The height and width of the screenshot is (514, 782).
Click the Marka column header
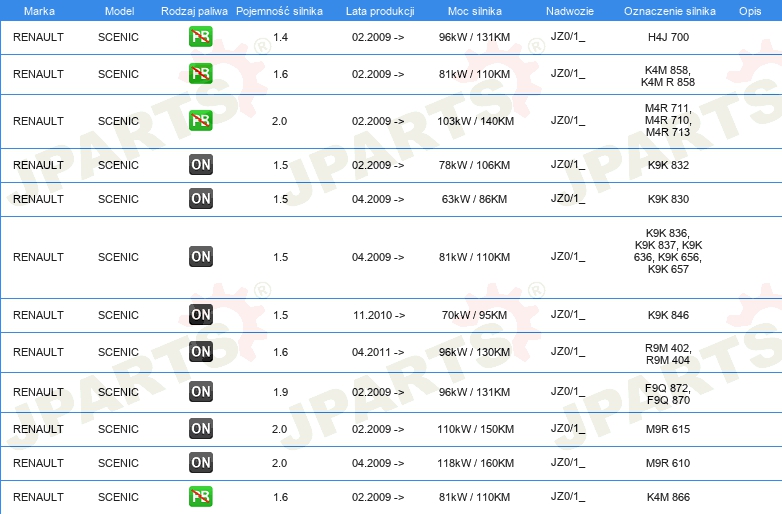click(x=39, y=11)
